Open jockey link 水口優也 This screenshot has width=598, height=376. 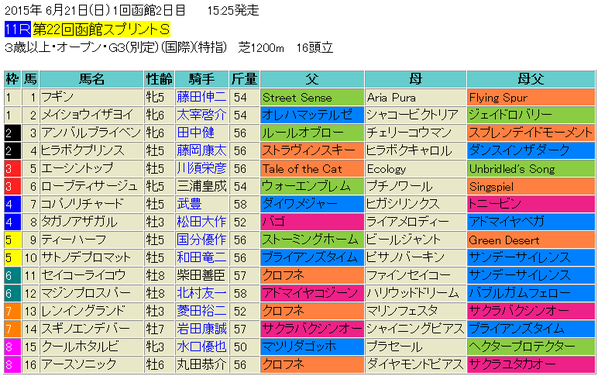pyautogui.click(x=201, y=347)
